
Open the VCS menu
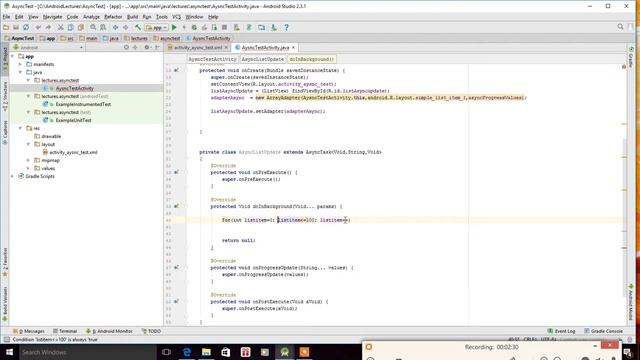(x=176, y=17)
